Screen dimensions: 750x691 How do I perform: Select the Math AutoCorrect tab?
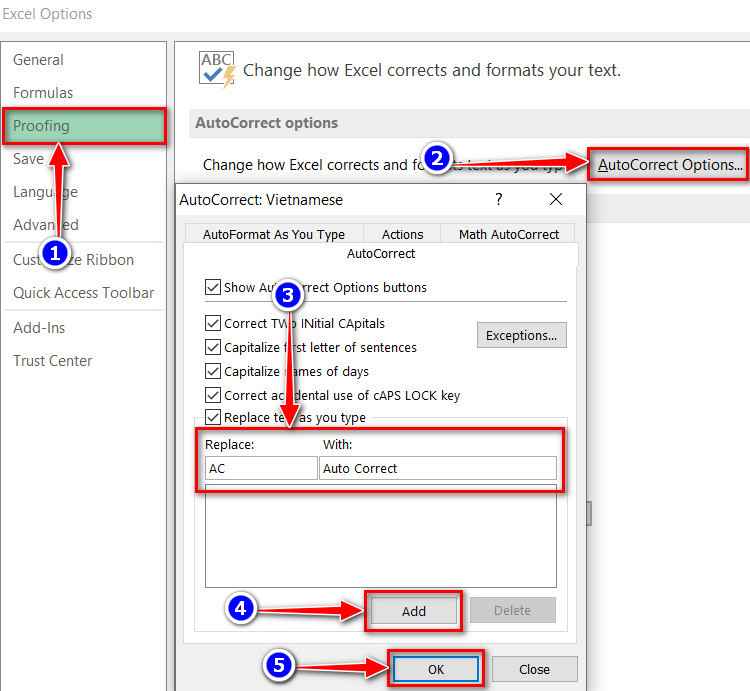click(509, 234)
